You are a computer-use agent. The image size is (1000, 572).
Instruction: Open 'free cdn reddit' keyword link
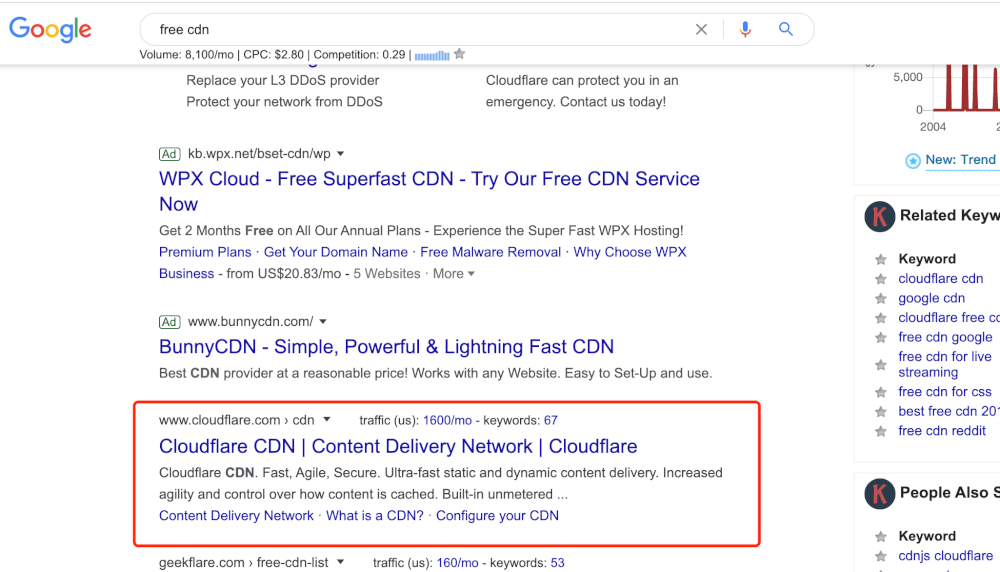click(x=942, y=431)
